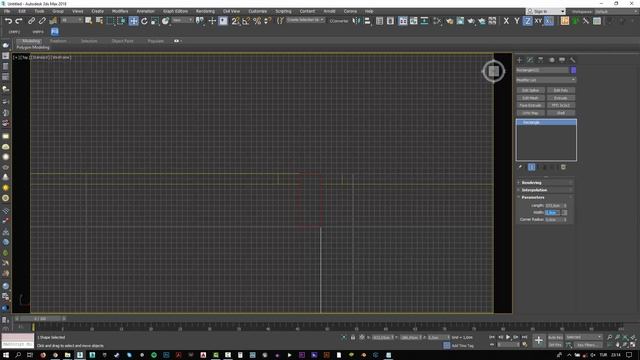Click the Mirror tool icon
The height and width of the screenshot is (360, 640).
(356, 21)
